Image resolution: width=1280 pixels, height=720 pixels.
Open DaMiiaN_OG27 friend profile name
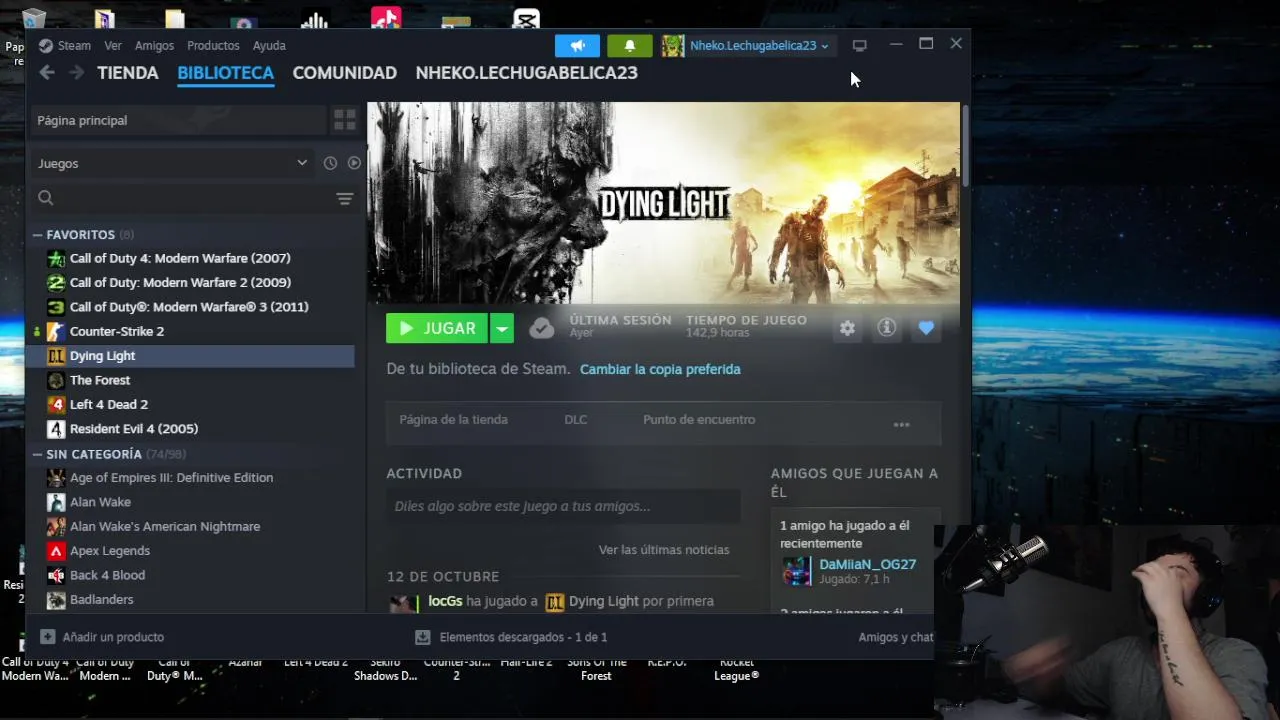click(x=867, y=564)
